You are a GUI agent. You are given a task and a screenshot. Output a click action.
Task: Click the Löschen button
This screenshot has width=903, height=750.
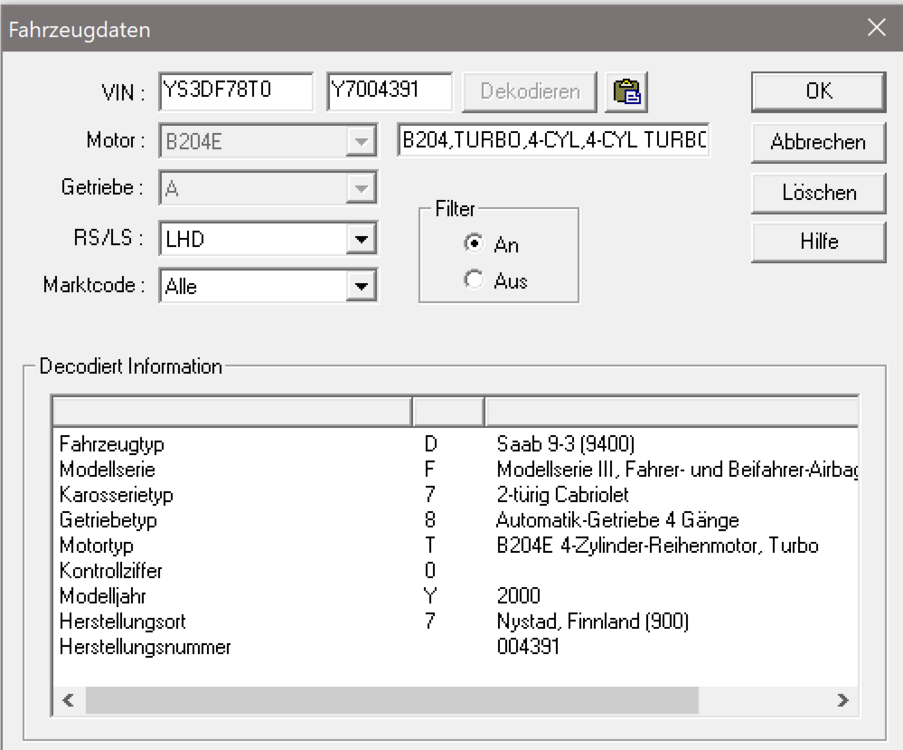pos(818,192)
